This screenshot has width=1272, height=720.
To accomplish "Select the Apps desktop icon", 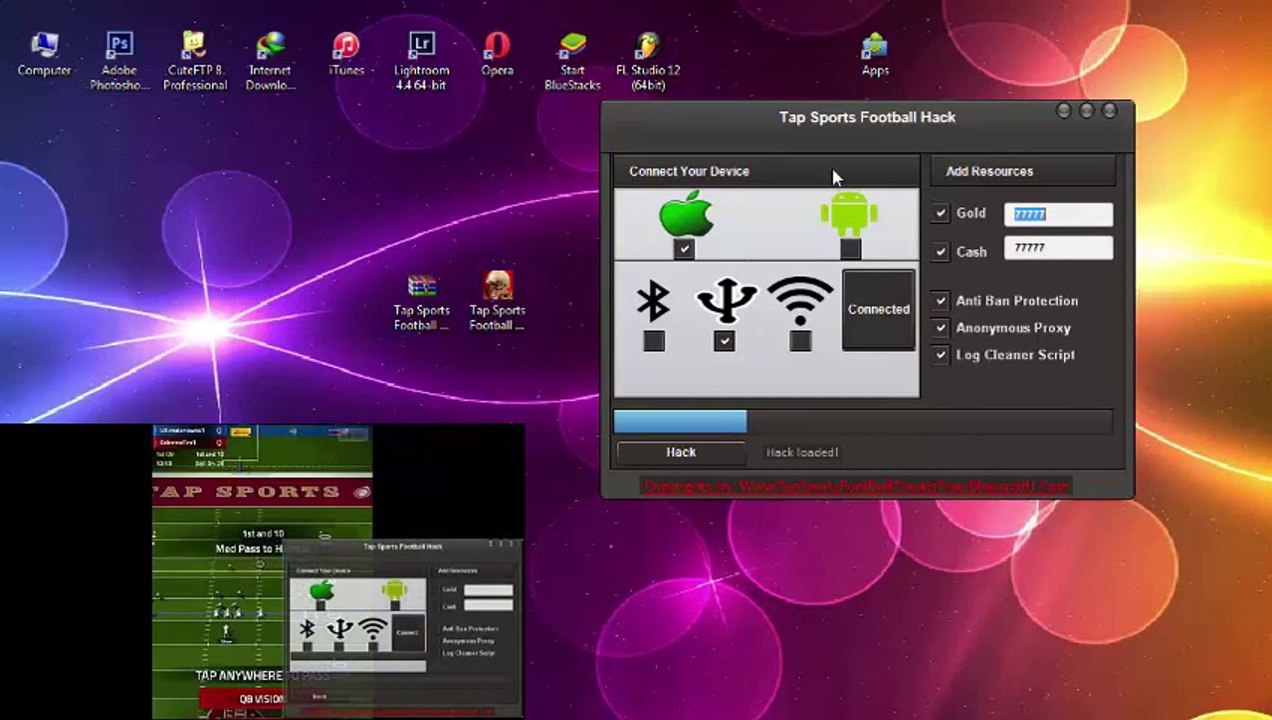I will tap(875, 55).
